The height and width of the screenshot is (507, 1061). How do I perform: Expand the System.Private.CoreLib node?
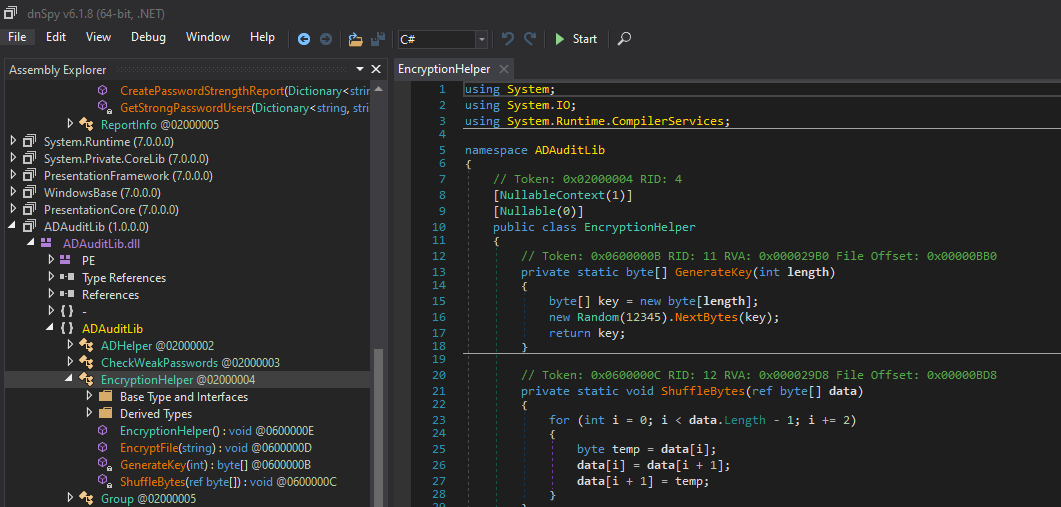click(12, 158)
